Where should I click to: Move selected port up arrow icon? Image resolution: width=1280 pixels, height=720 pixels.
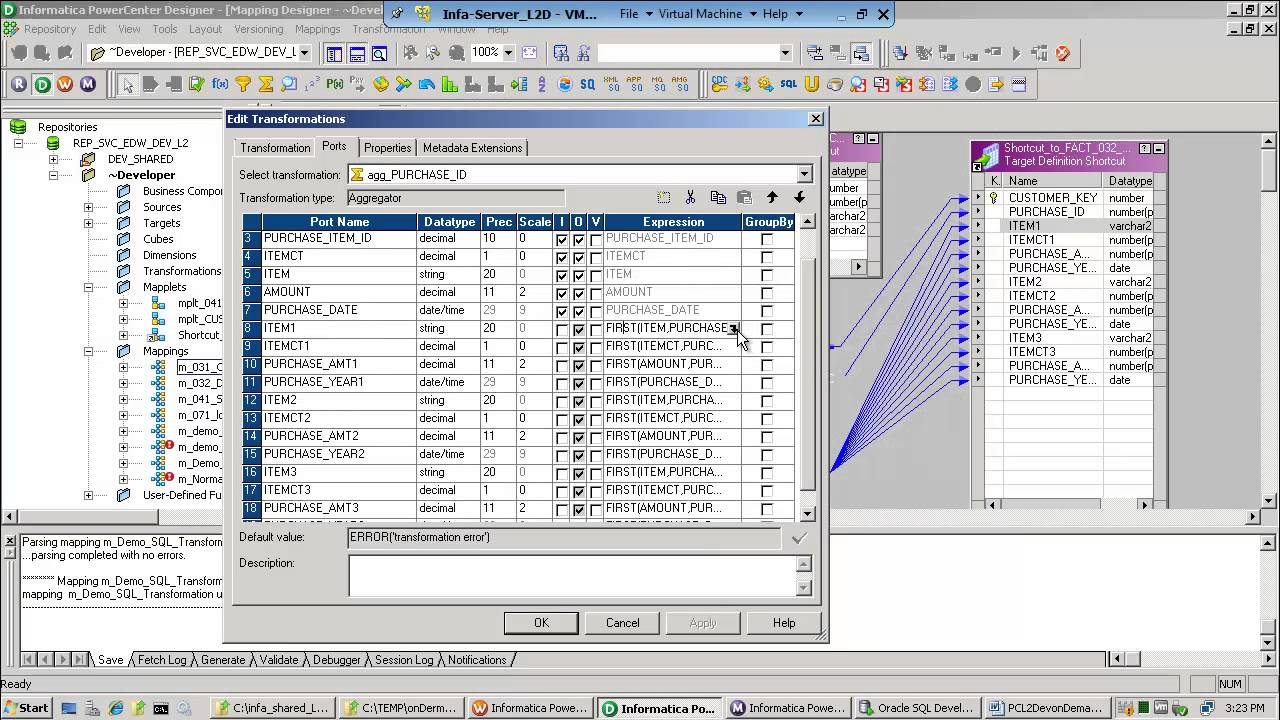pos(772,198)
